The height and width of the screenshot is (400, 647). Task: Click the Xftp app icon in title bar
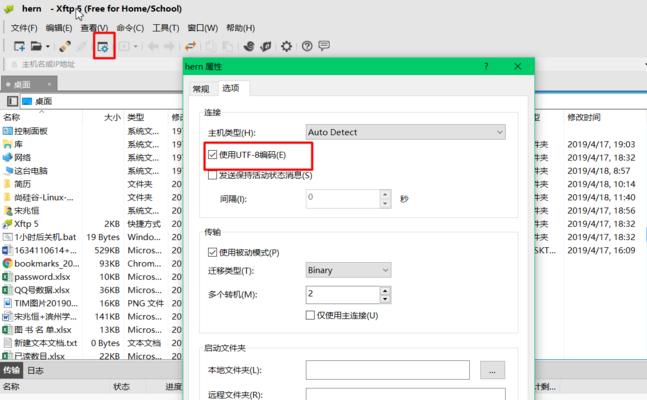tap(9, 9)
